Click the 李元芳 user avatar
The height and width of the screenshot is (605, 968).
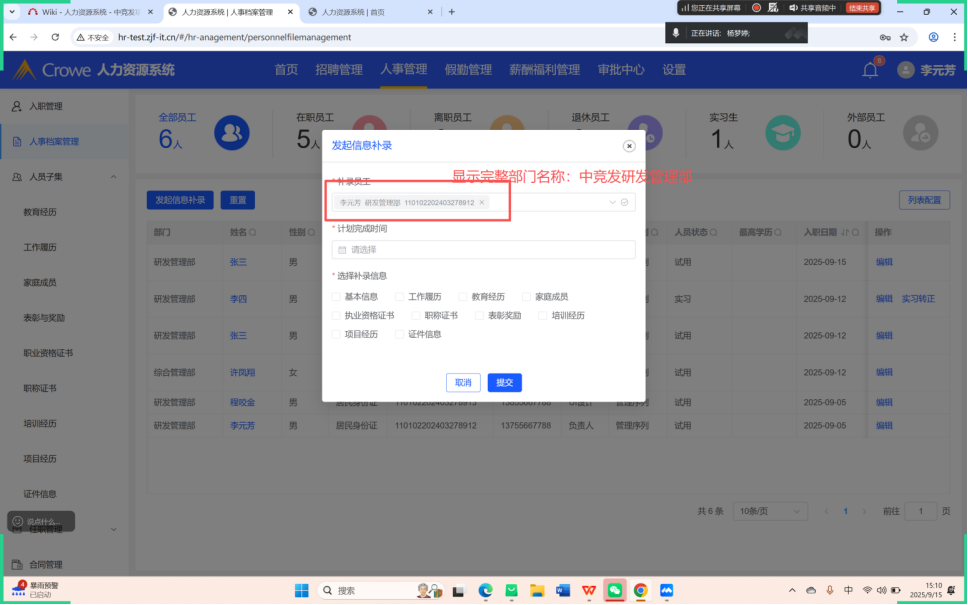pos(906,70)
